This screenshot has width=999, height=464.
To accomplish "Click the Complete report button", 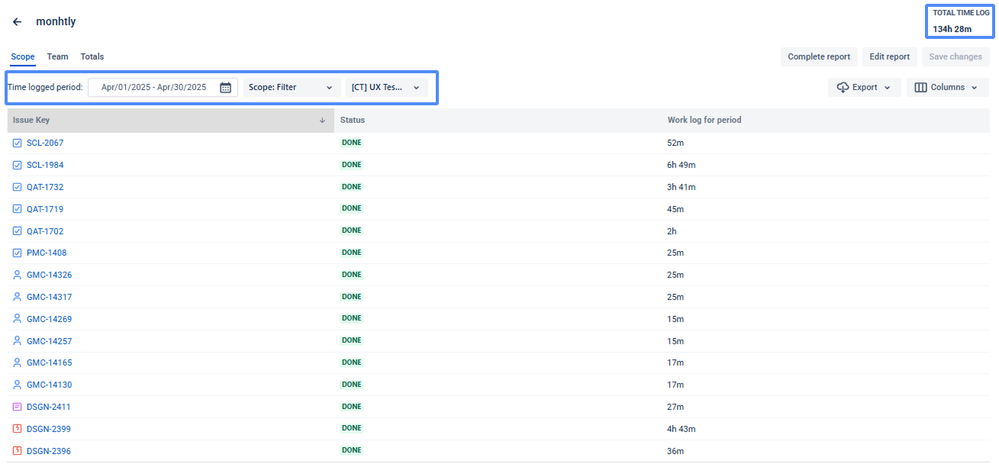I will click(819, 57).
